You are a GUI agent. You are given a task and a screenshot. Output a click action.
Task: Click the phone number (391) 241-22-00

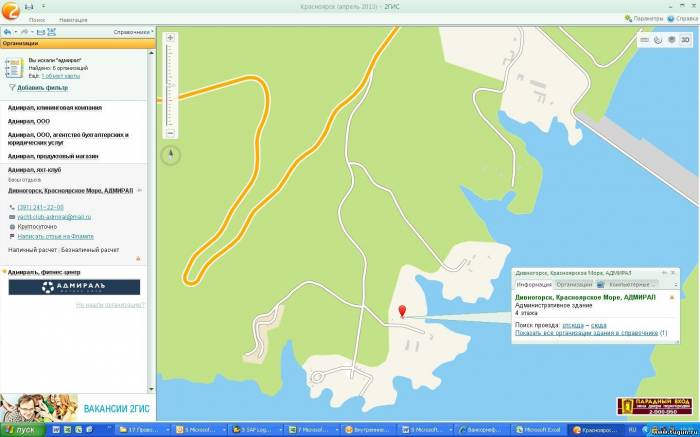[x=41, y=208]
